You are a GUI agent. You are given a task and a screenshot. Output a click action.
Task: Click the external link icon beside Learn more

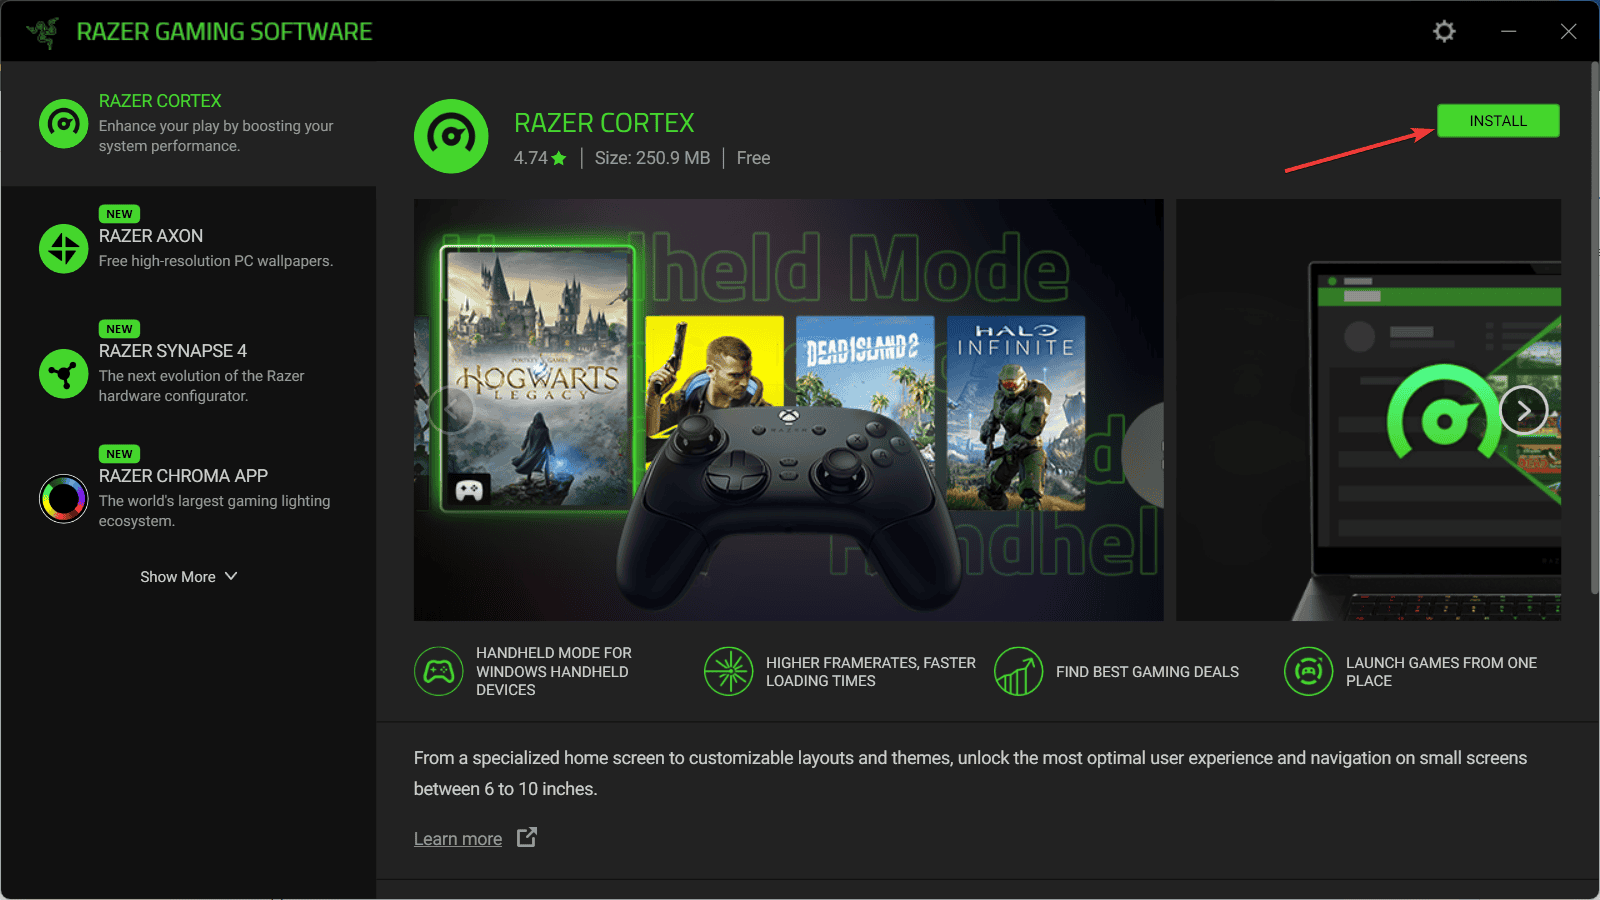[527, 837]
